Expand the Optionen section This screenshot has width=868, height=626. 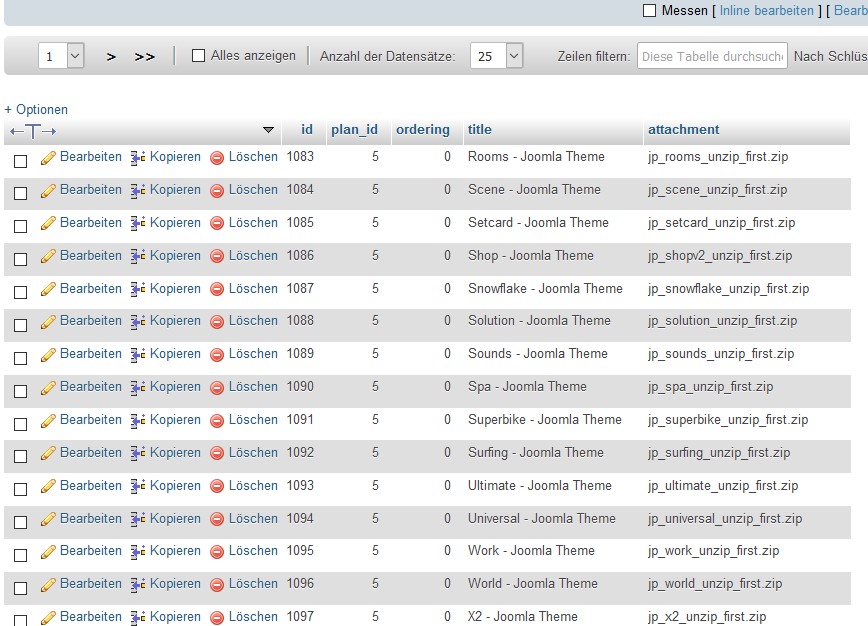36,110
